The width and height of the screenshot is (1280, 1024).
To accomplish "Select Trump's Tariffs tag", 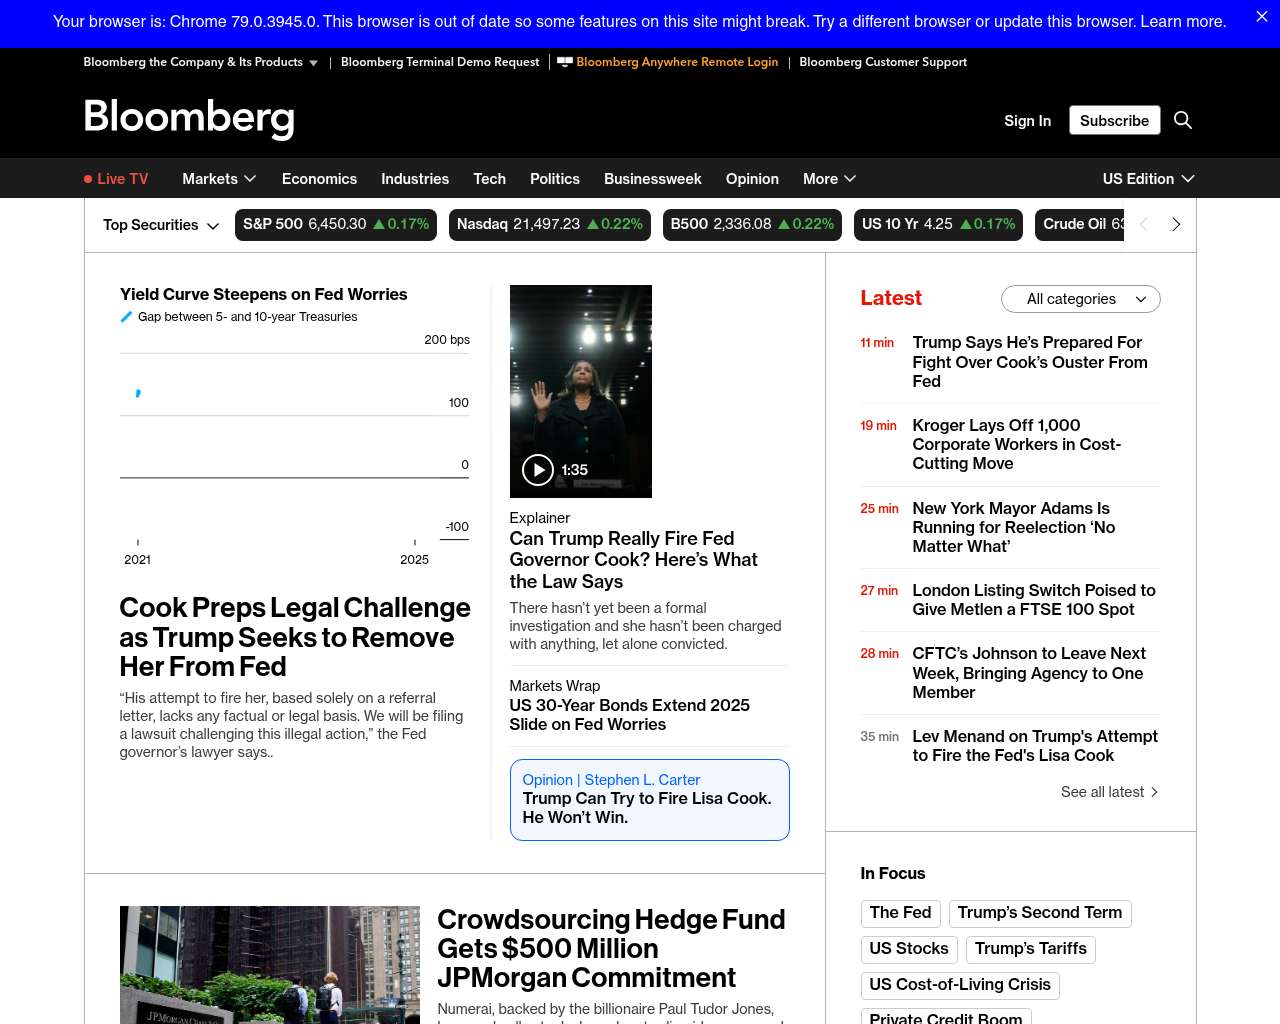I will pyautogui.click(x=1031, y=949).
